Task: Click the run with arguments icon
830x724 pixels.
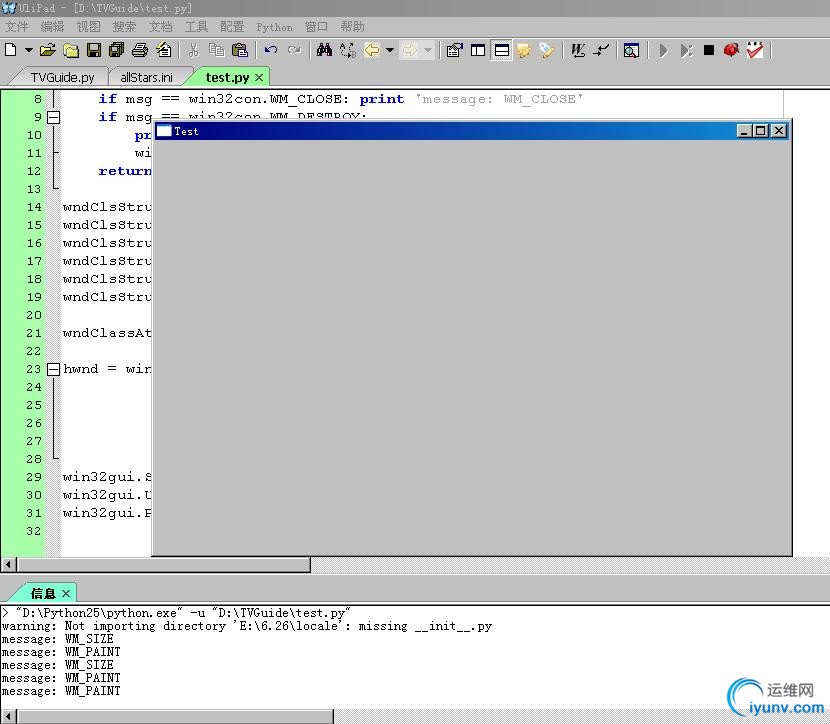Action: click(x=687, y=50)
